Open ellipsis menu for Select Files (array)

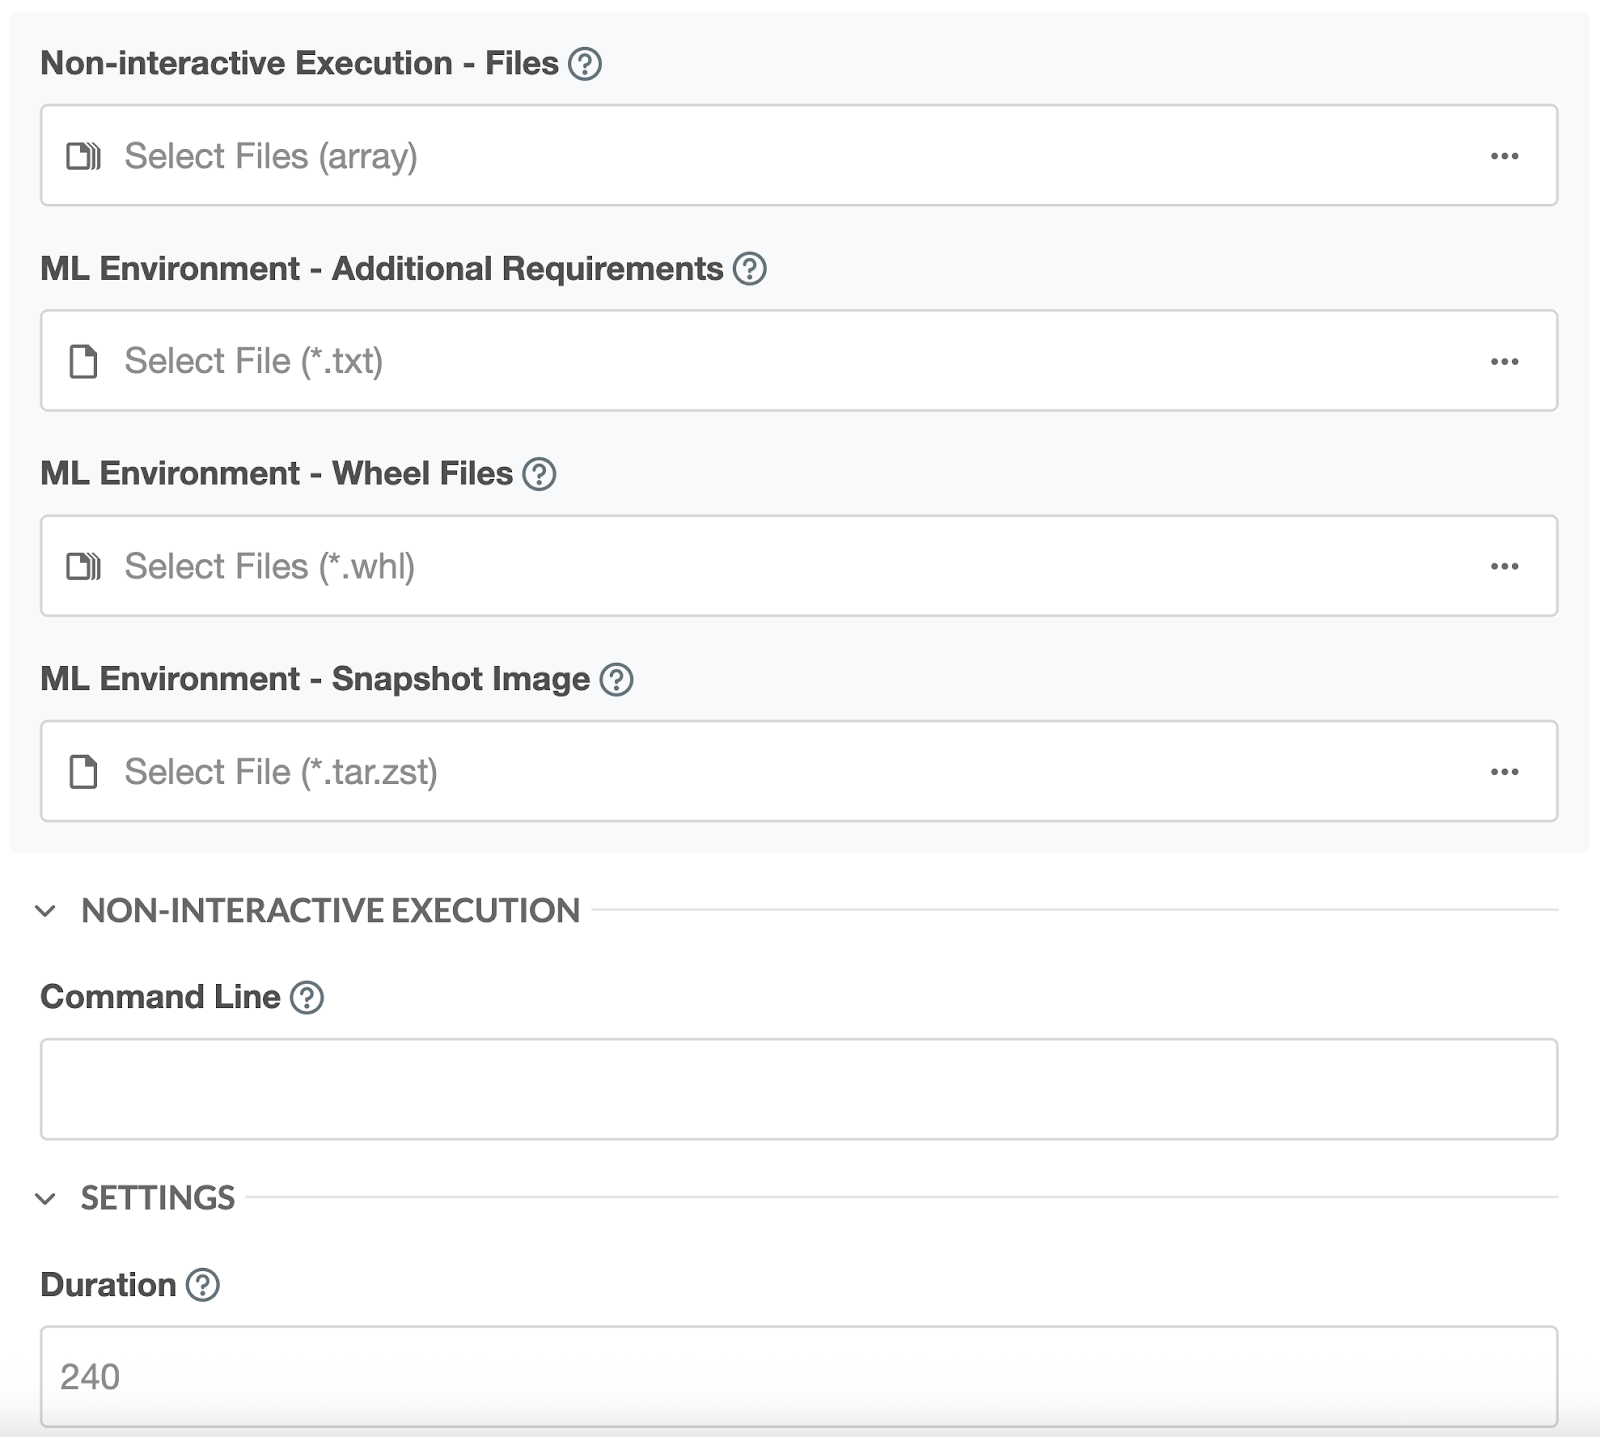tap(1504, 156)
